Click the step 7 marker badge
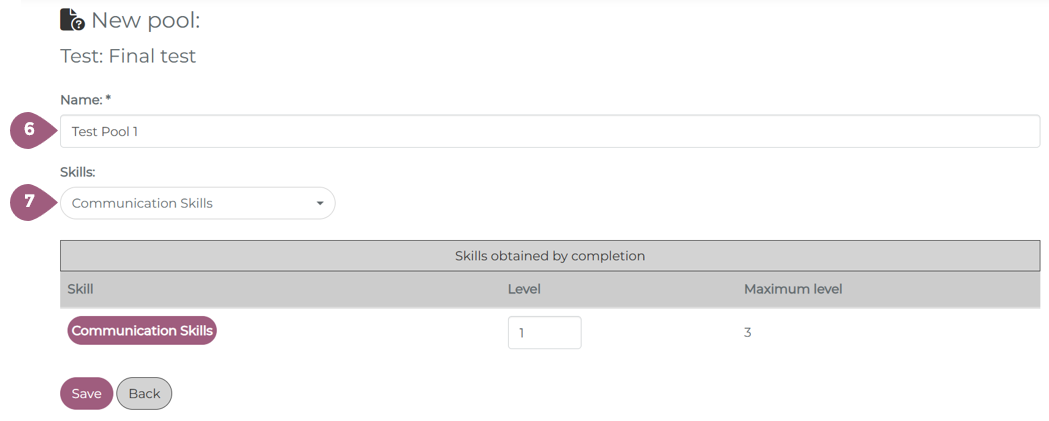This screenshot has height=421, width=1049. [30, 202]
